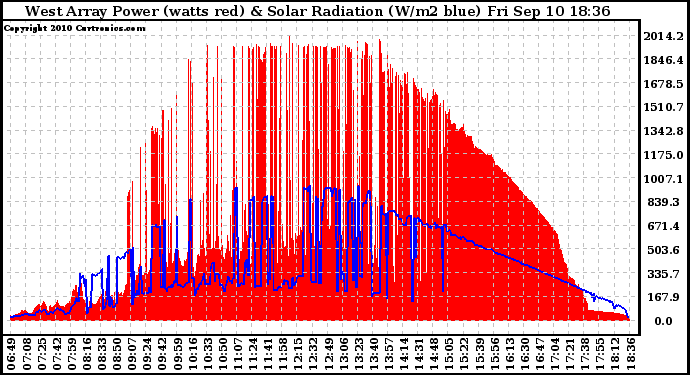The height and width of the screenshot is (375, 690).
Task: Click the 09:42 time label
Action: pos(162,353)
